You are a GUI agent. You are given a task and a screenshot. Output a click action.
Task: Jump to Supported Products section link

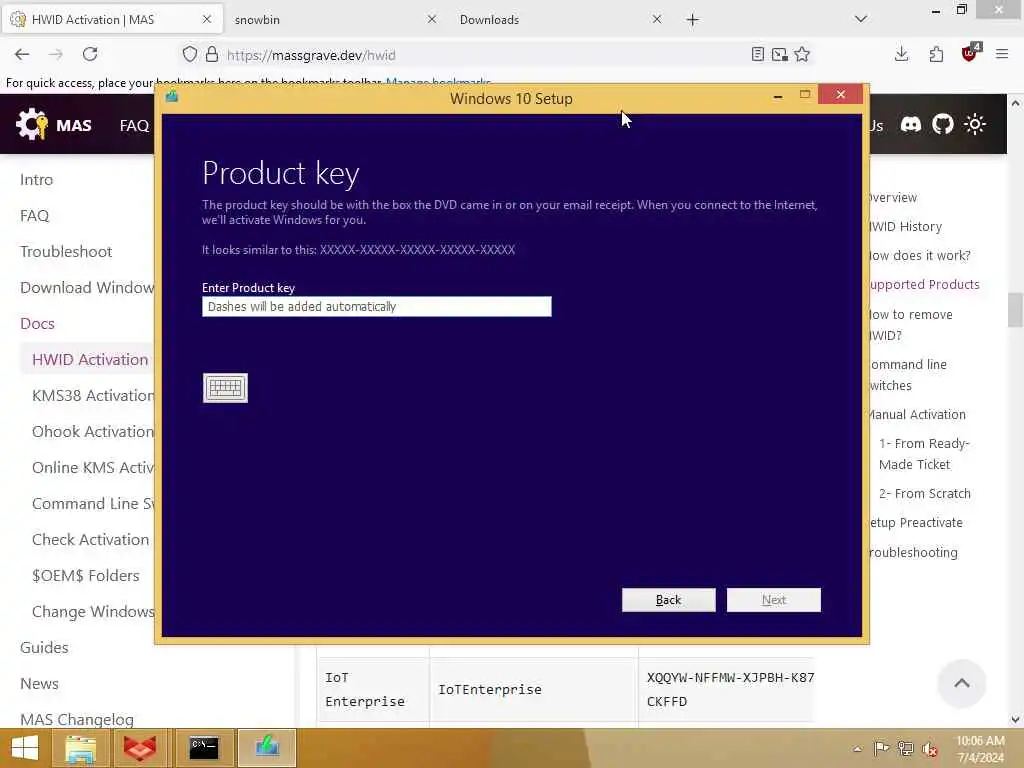(x=925, y=284)
